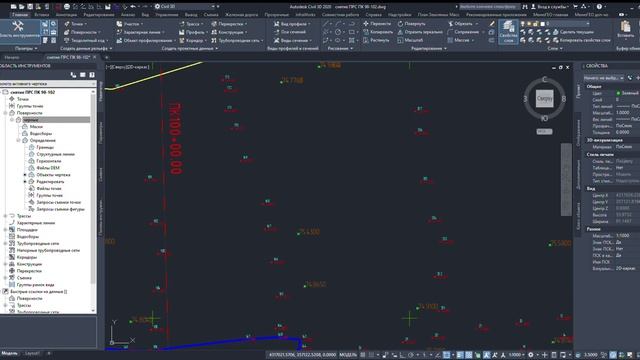Click the Вставить (Paste) button
This screenshot has width=640, height=360.
625,29
